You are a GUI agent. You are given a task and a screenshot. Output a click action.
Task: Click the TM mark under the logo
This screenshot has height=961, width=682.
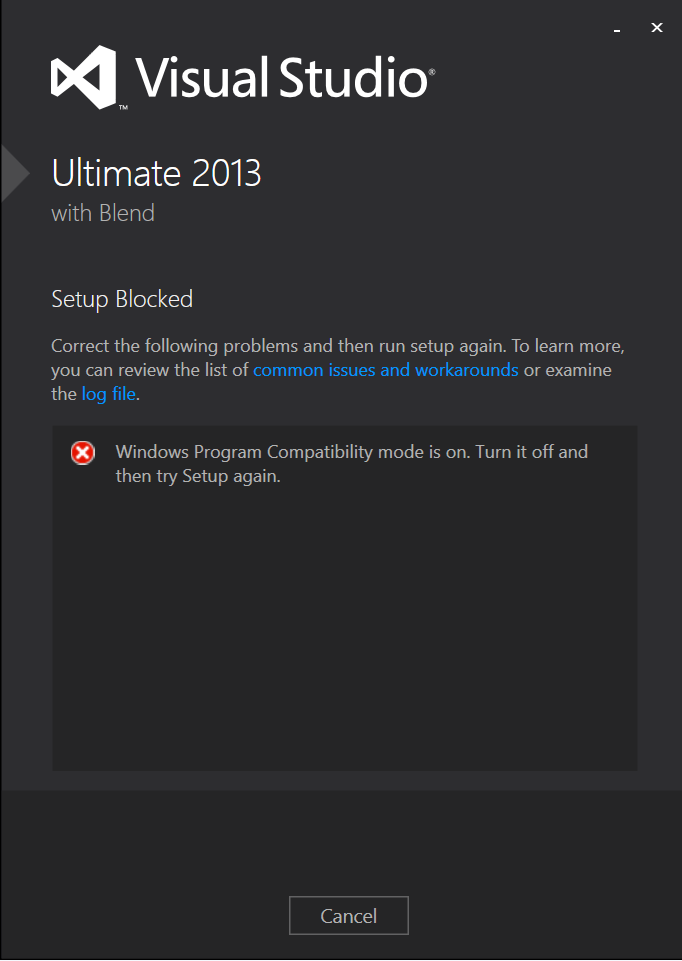(x=123, y=107)
